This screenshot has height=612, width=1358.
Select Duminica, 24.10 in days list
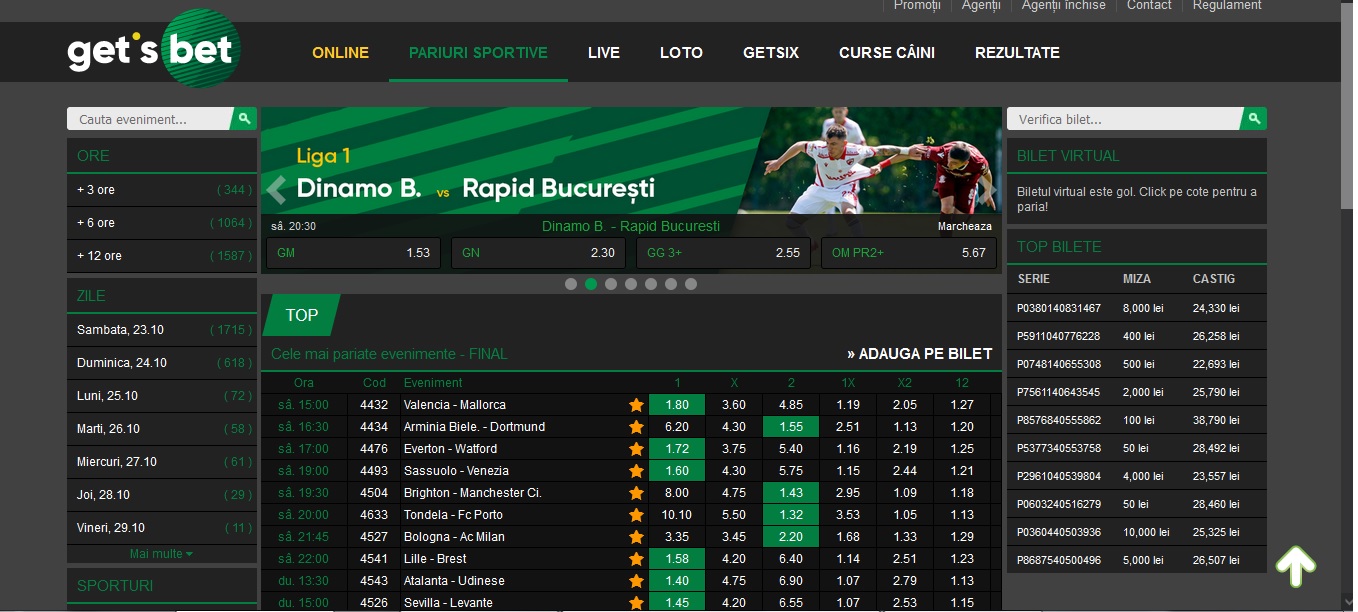pos(162,363)
